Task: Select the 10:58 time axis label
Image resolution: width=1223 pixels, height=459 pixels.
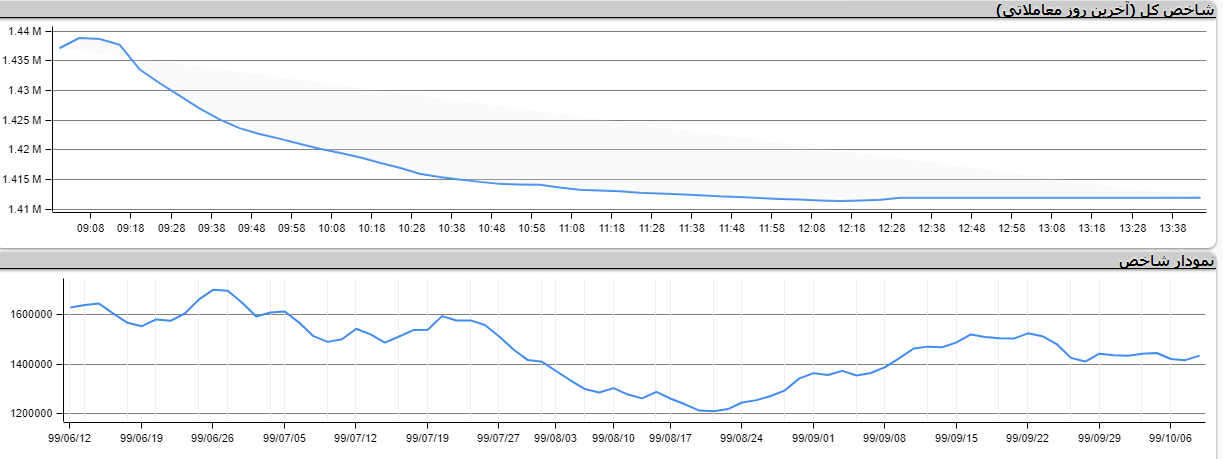Action: tap(531, 228)
